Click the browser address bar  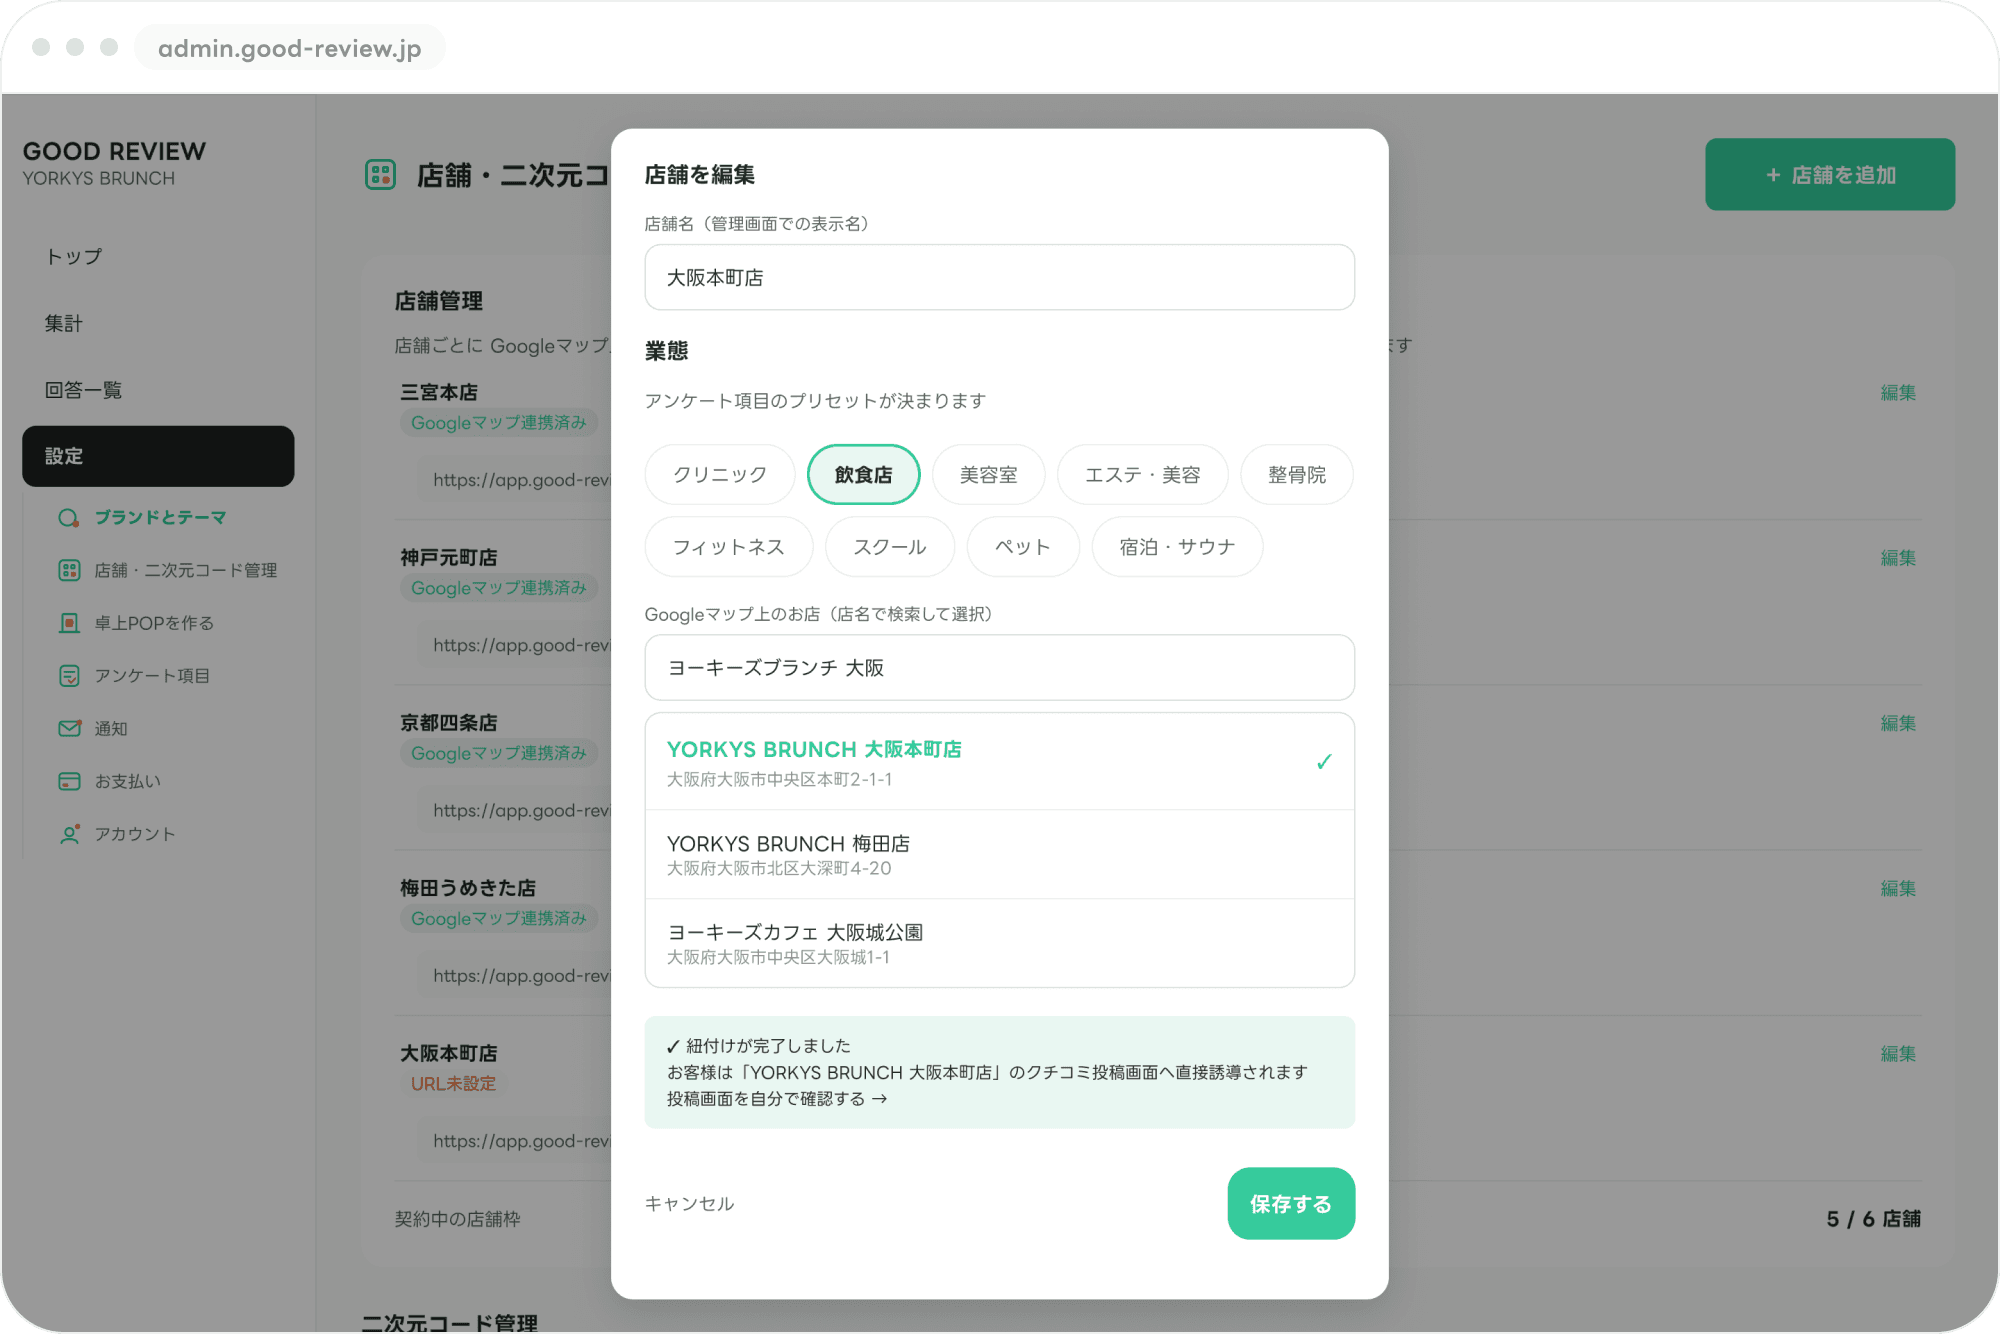point(290,48)
